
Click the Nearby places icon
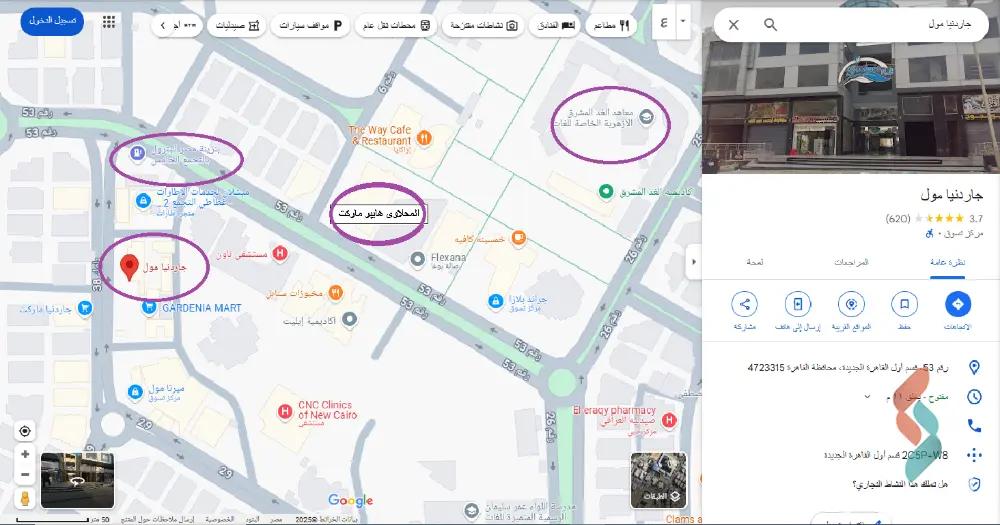click(851, 305)
